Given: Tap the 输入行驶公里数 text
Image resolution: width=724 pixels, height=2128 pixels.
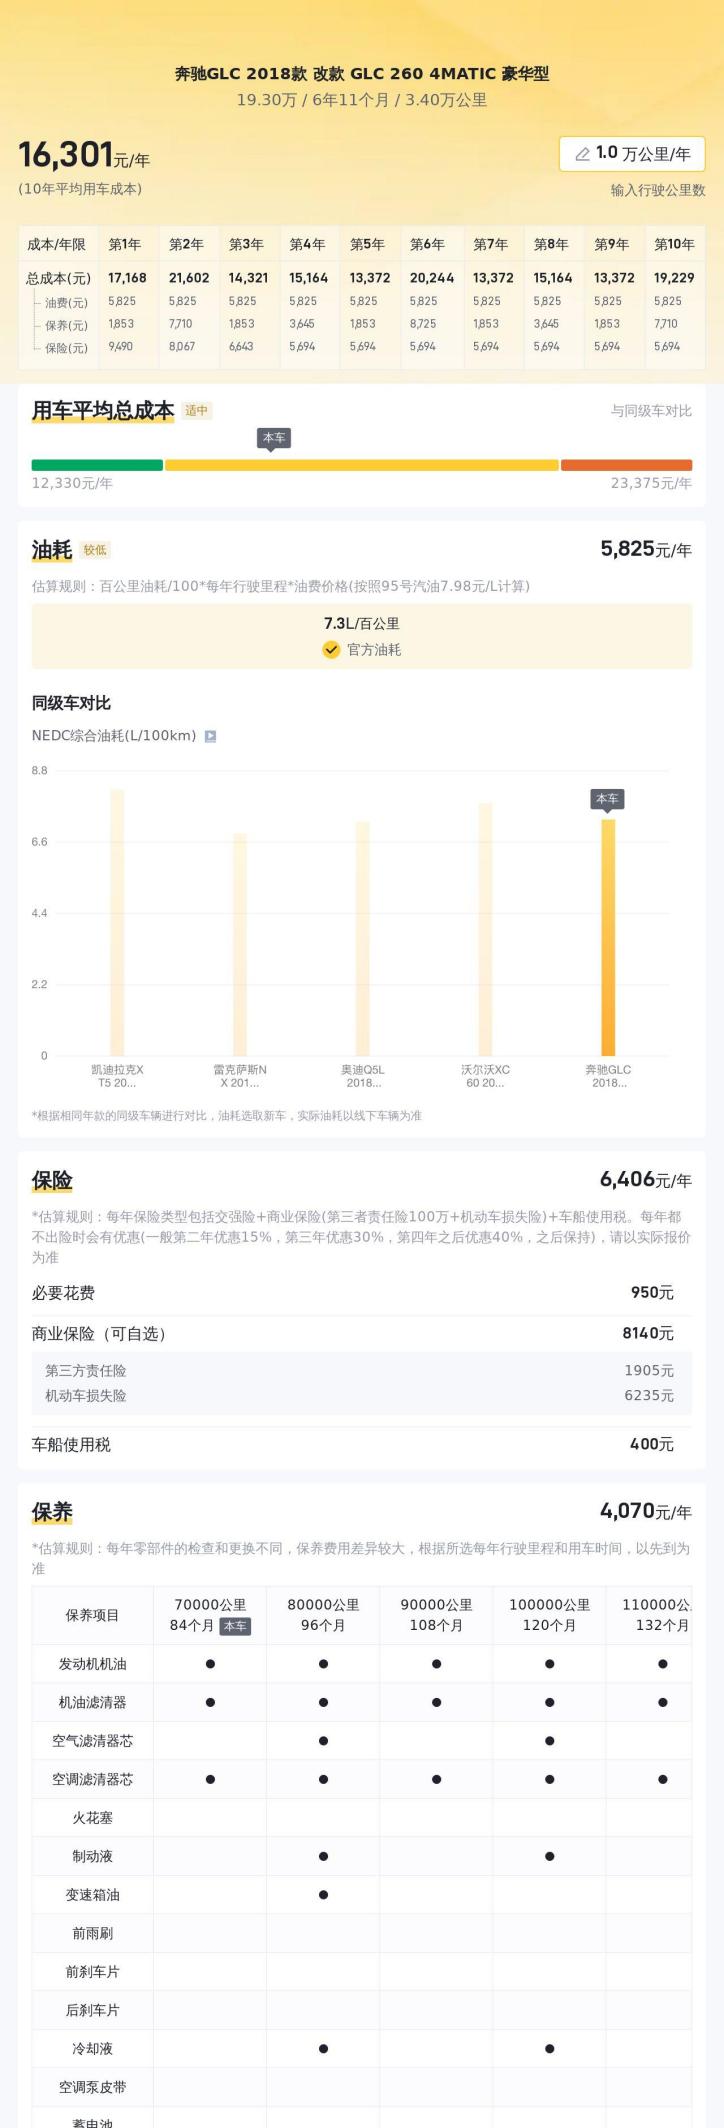Looking at the screenshot, I should (658, 190).
